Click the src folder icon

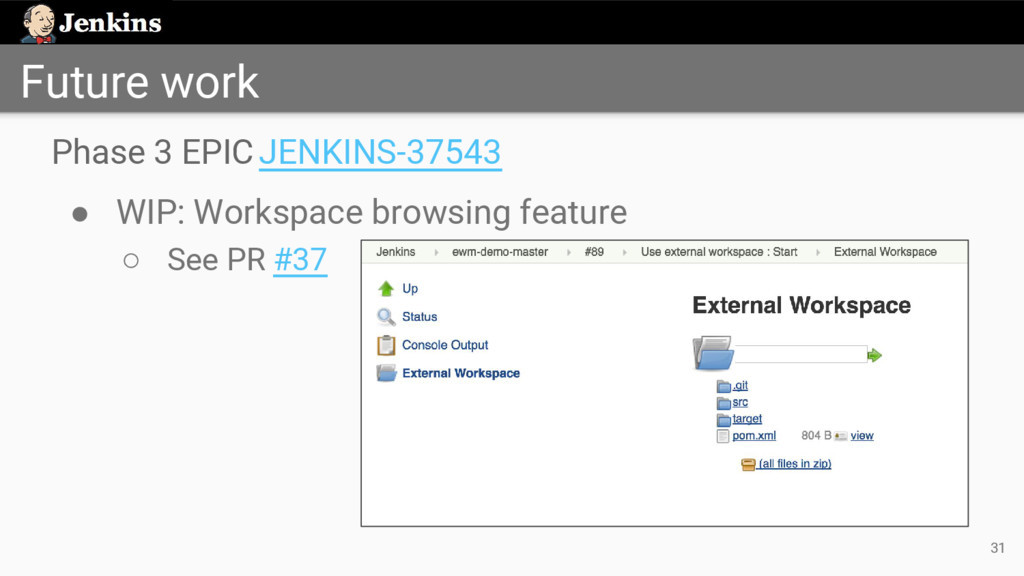724,403
